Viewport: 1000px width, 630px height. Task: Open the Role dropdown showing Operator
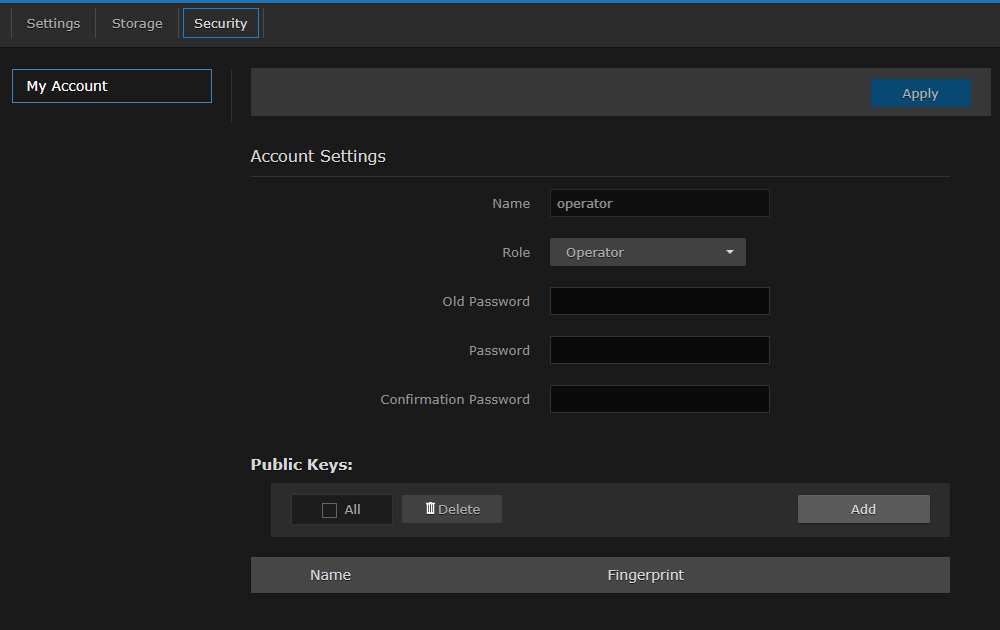pos(647,252)
